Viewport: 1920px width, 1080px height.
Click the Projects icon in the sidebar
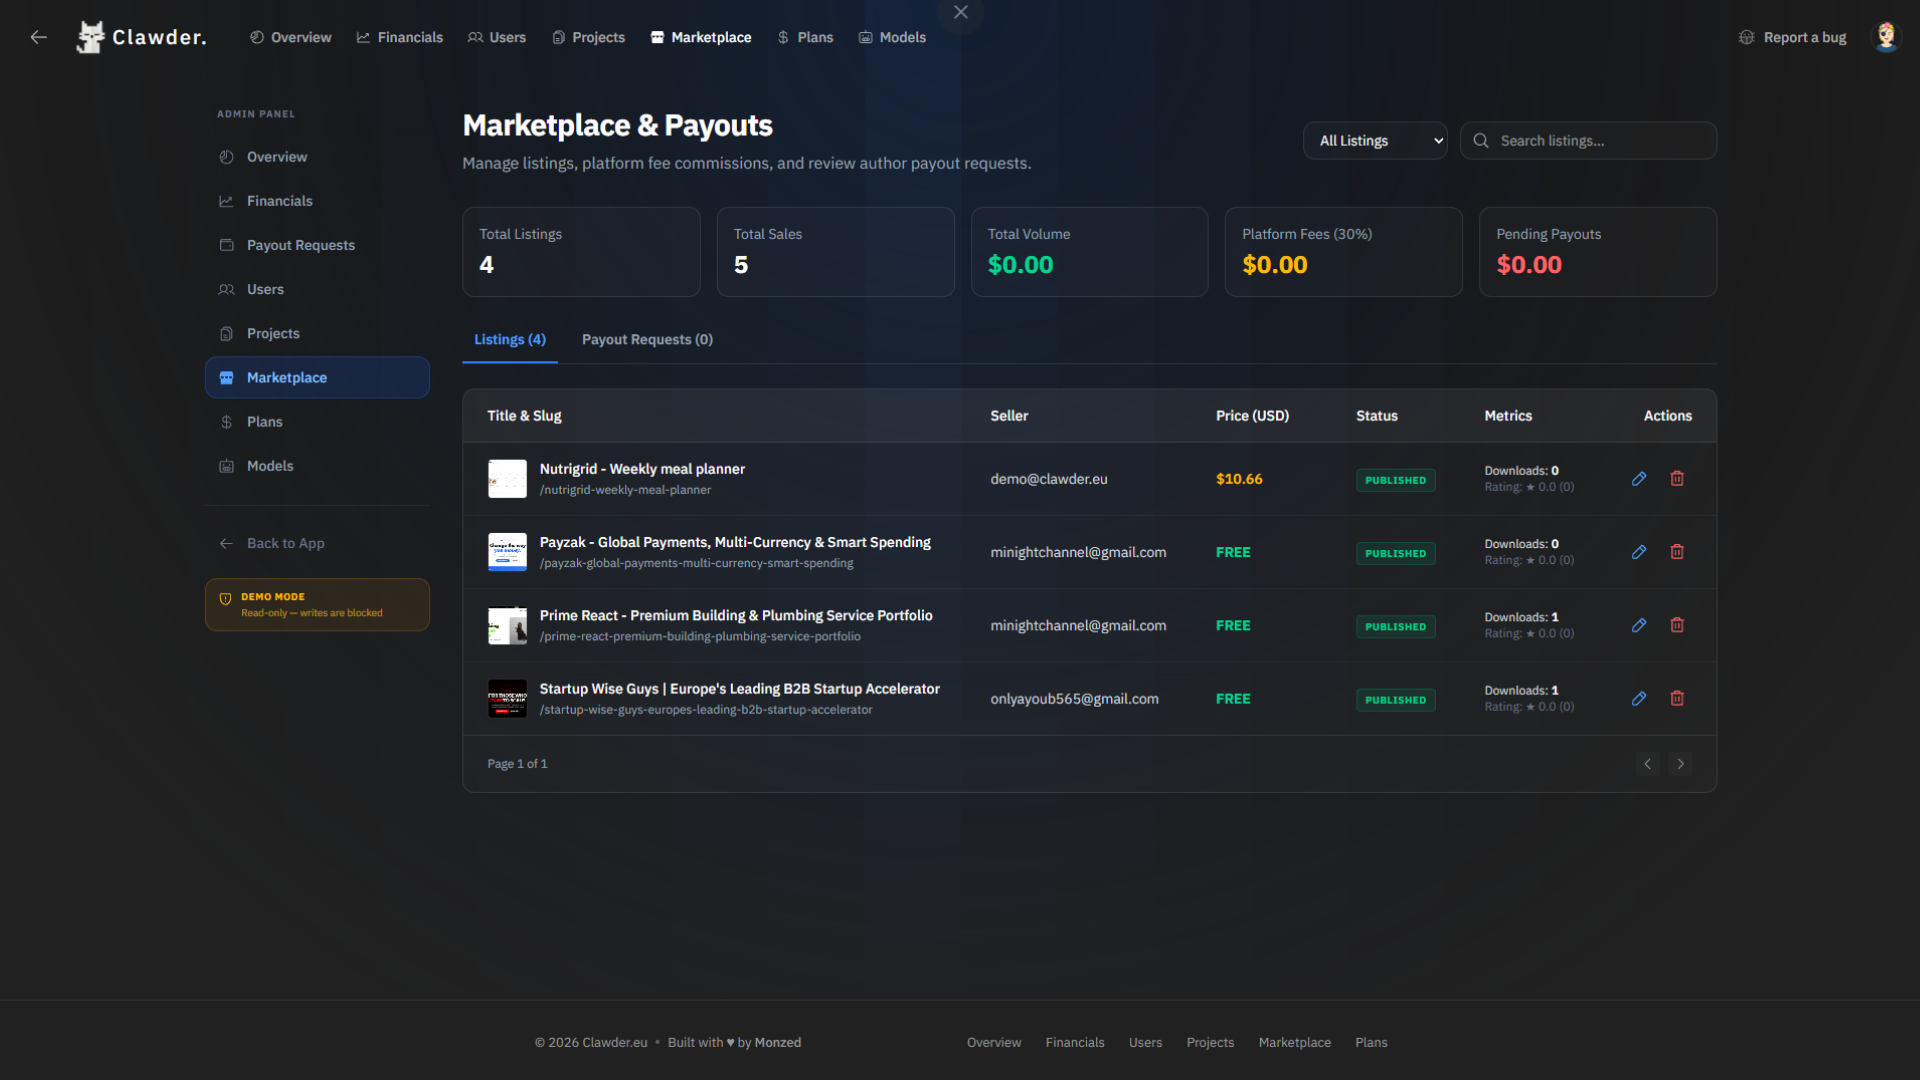point(226,333)
